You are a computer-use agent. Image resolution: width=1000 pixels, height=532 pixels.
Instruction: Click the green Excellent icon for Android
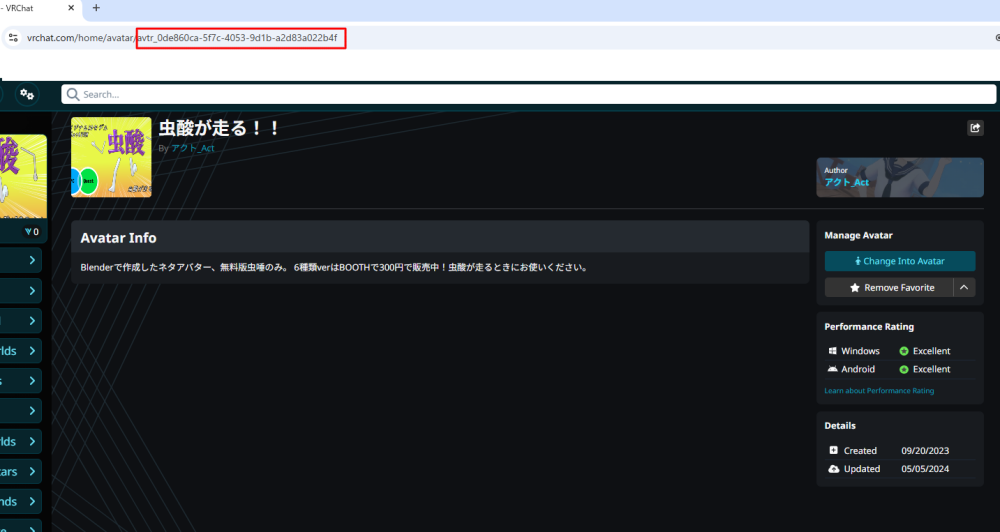coord(904,369)
